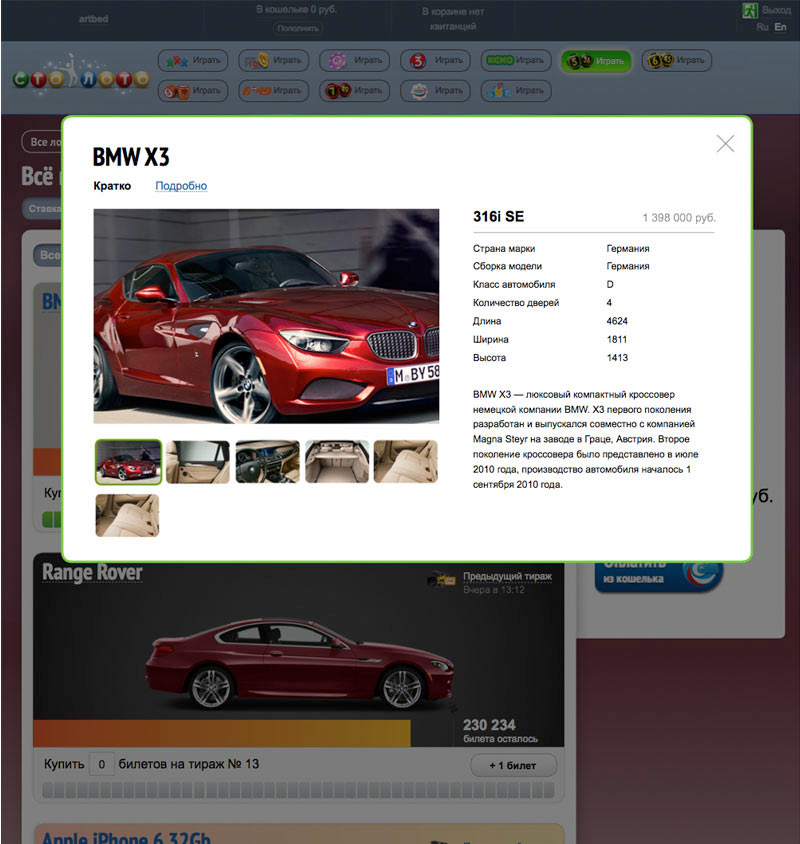The image size is (800, 844).
Task: Click Играть button with cake icon
Action: pyautogui.click(x=435, y=91)
